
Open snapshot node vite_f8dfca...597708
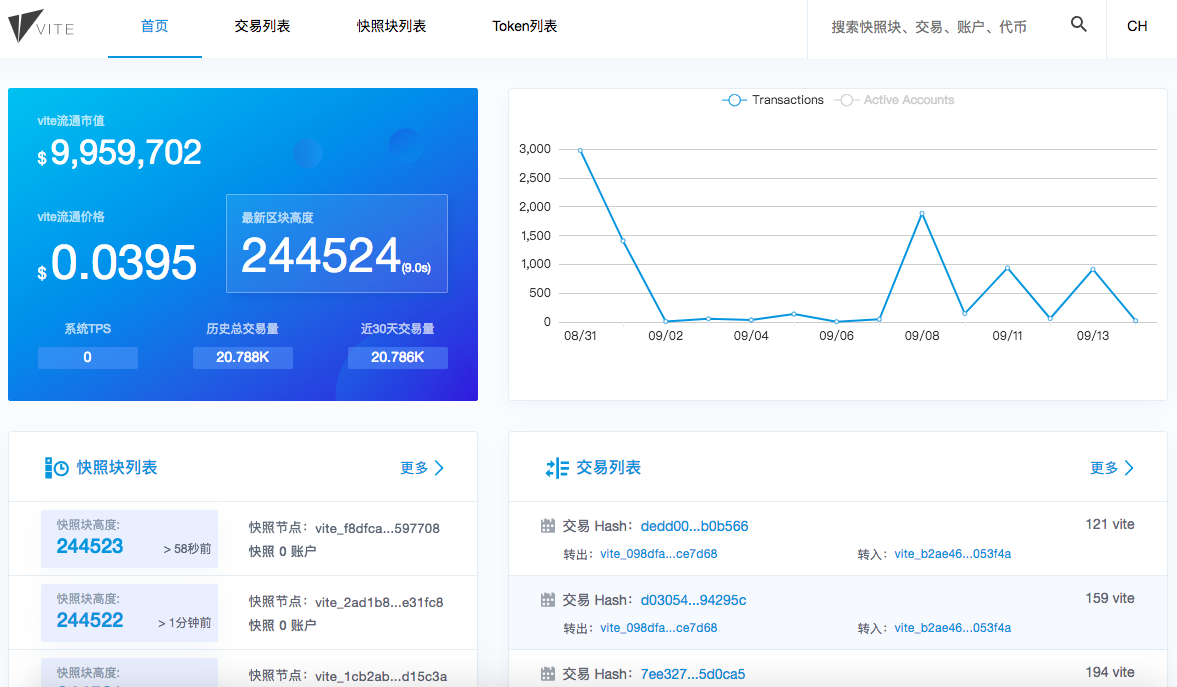(377, 529)
